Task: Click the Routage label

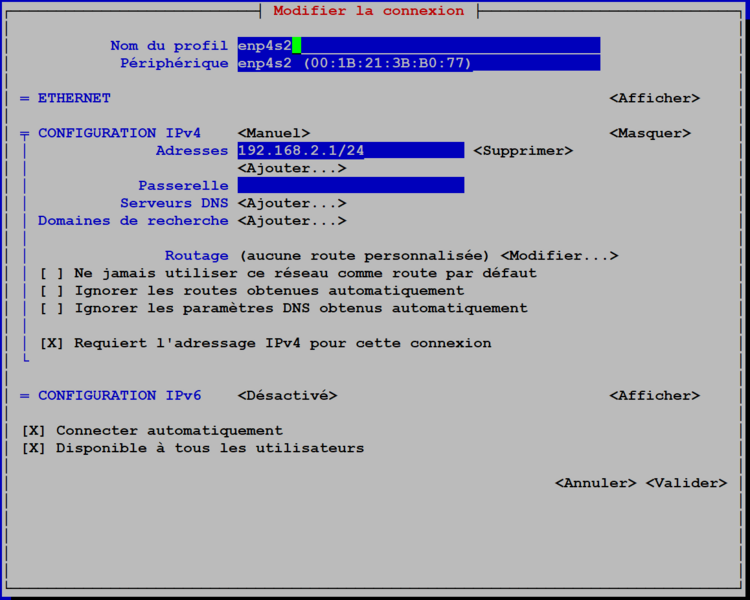Action: pyautogui.click(x=197, y=256)
